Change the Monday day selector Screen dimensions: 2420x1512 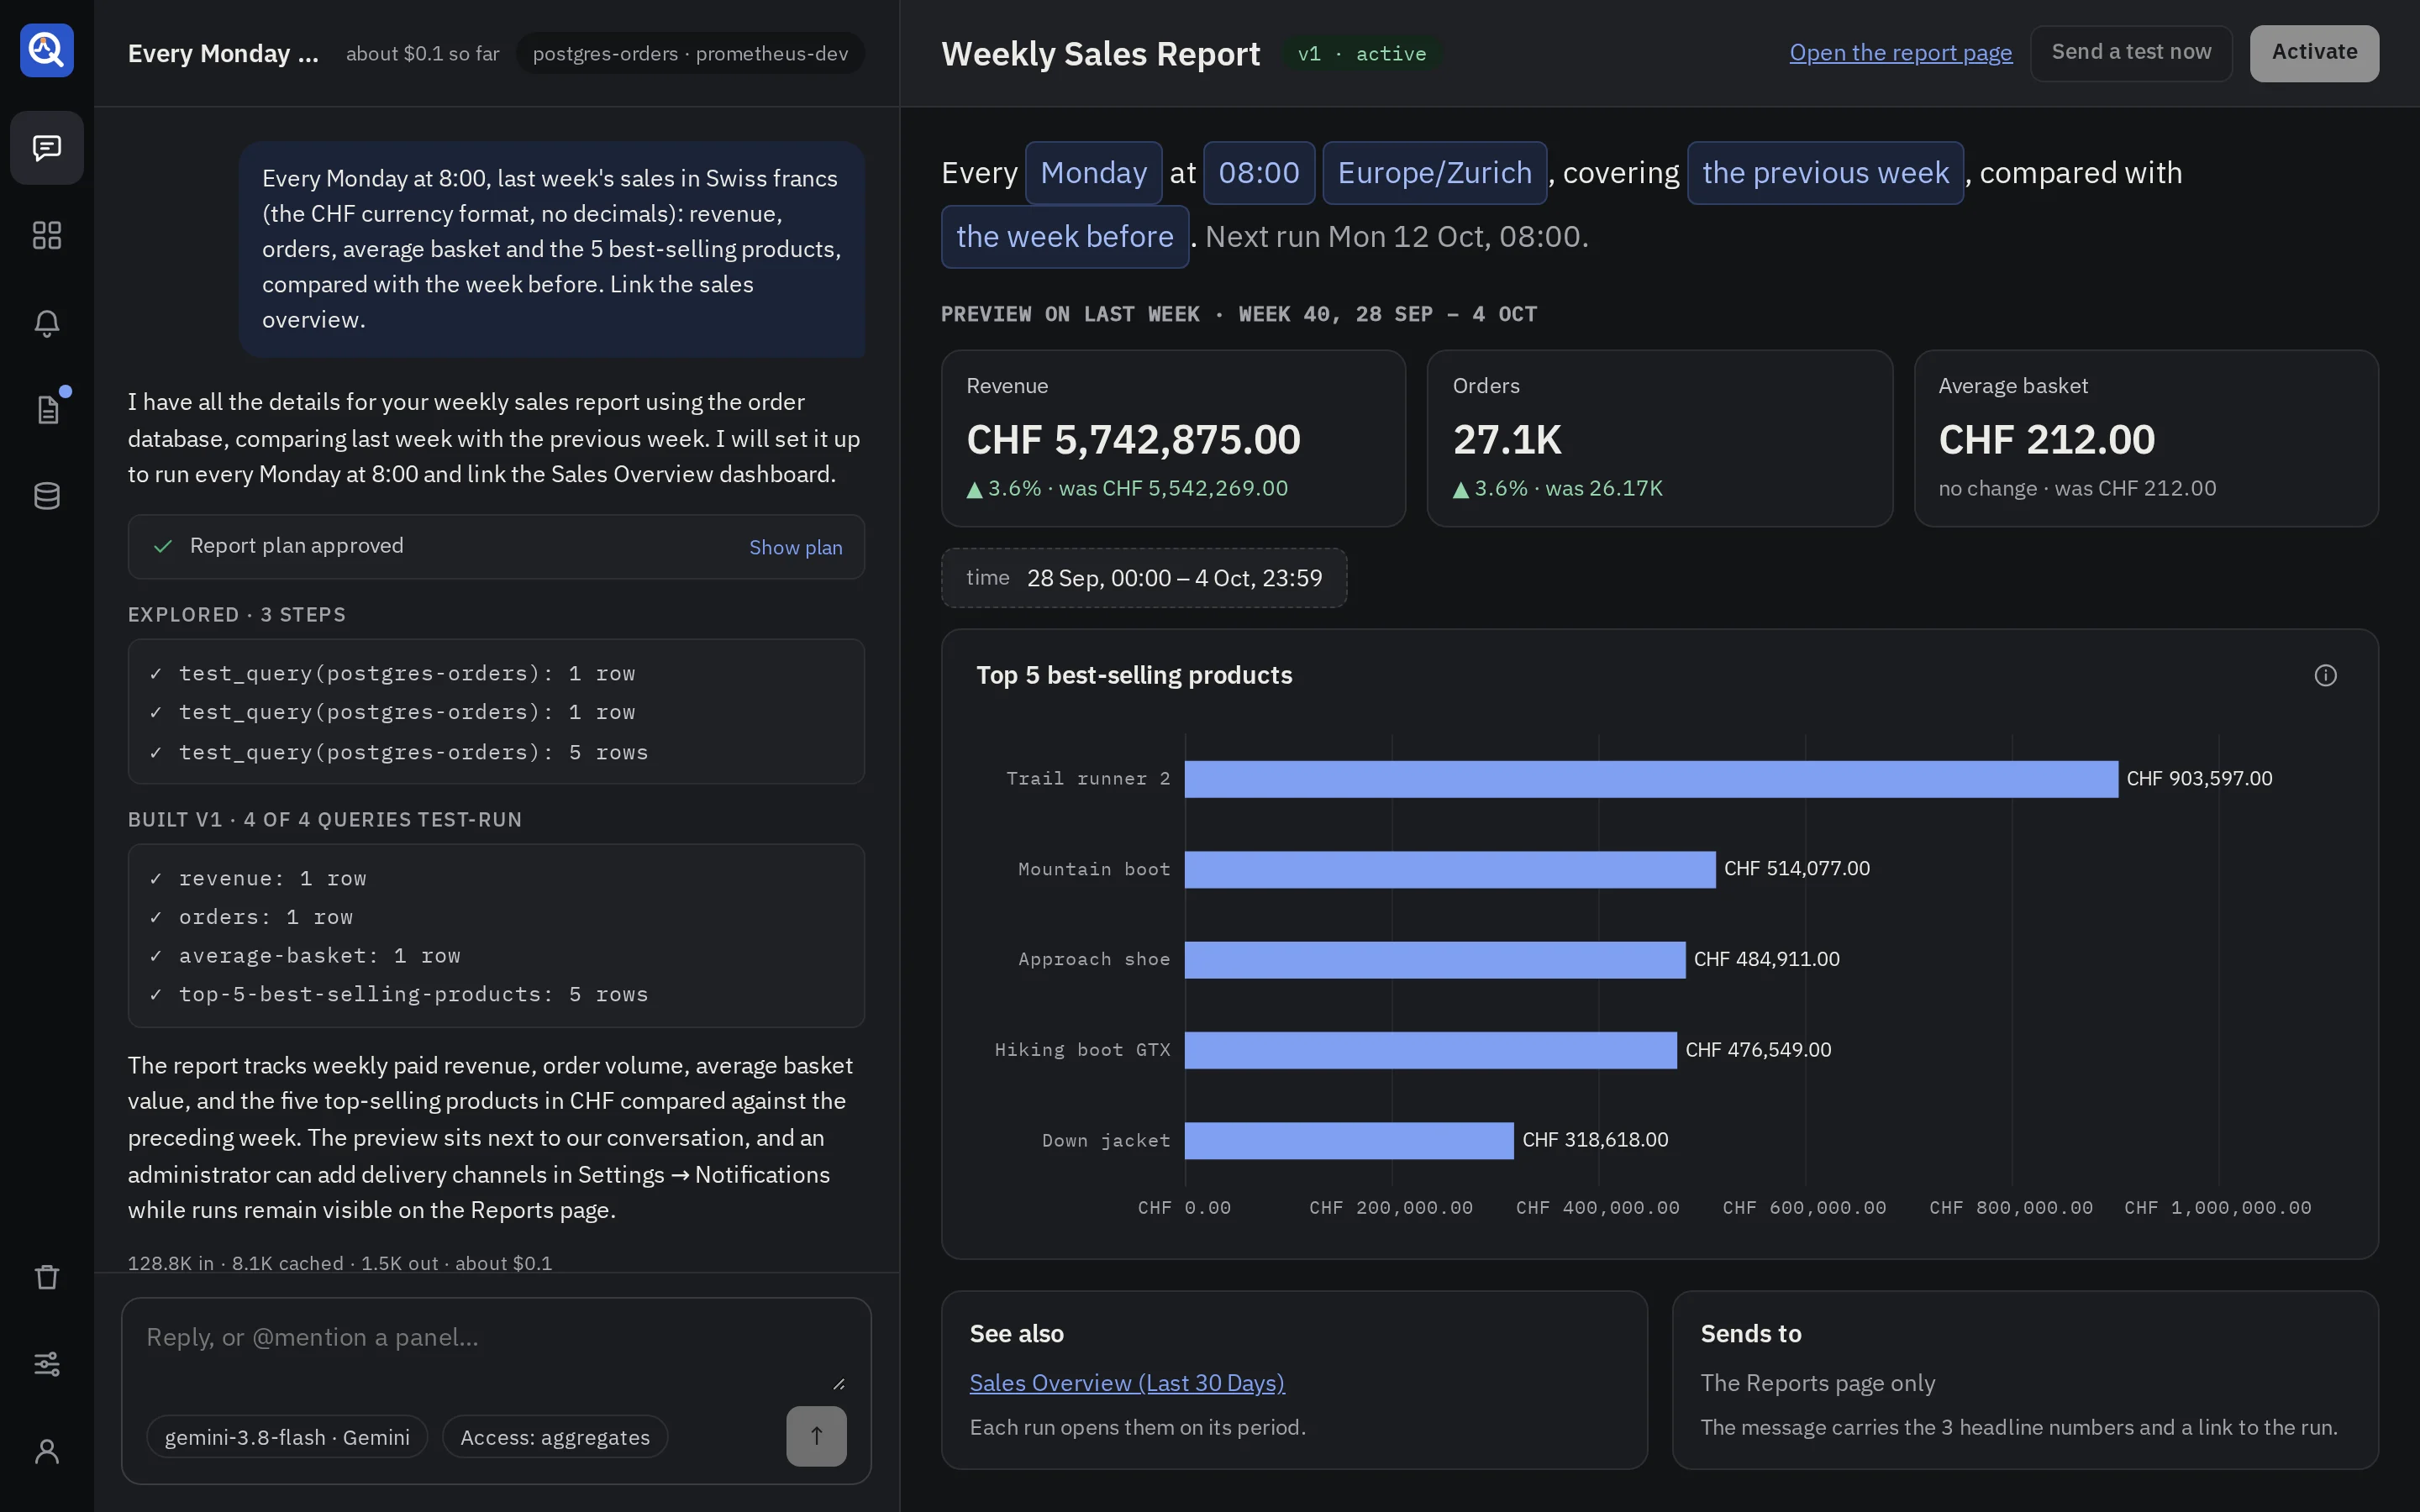[x=1093, y=173]
